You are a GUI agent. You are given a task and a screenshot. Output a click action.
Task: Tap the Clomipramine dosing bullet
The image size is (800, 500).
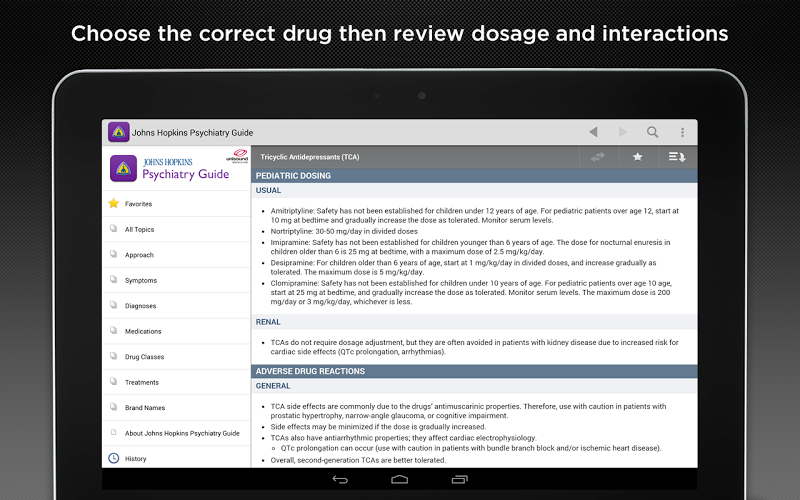[471, 292]
